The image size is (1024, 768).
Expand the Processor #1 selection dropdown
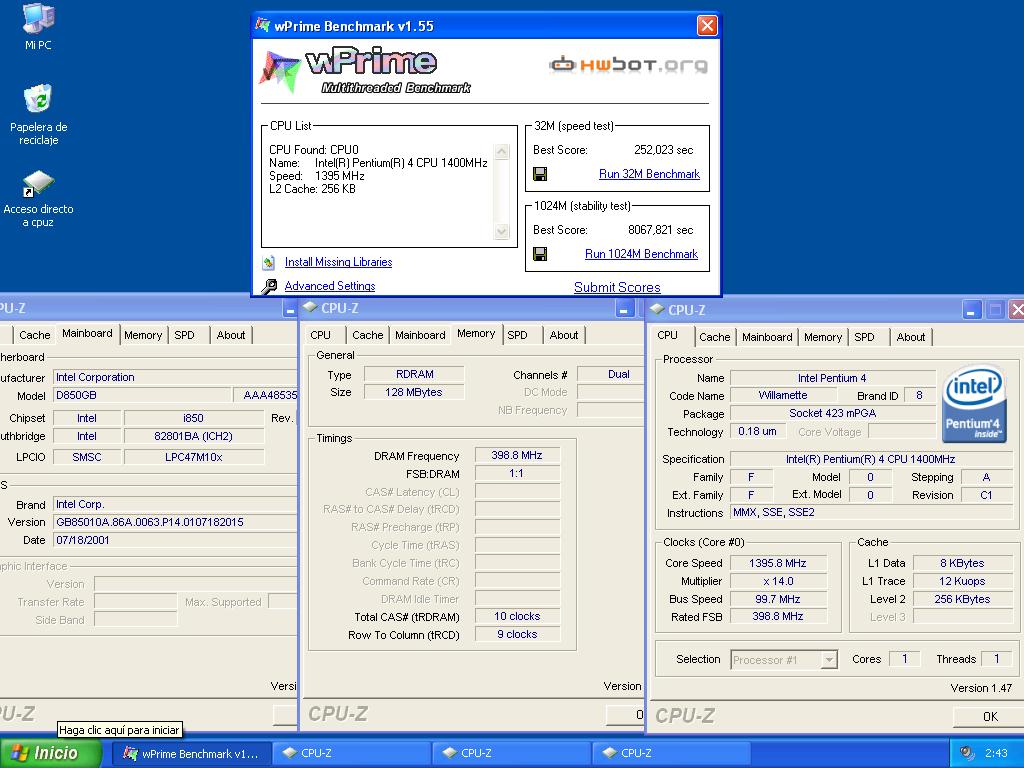click(829, 660)
